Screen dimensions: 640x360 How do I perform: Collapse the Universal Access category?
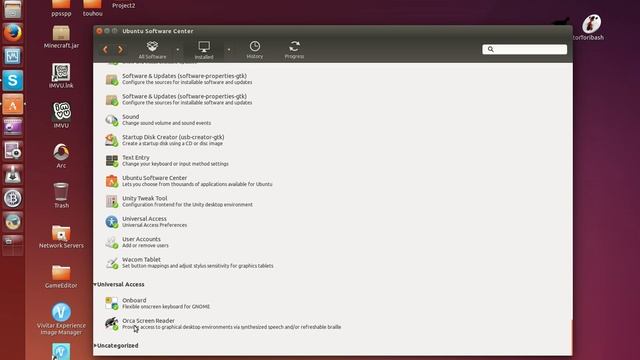95,284
